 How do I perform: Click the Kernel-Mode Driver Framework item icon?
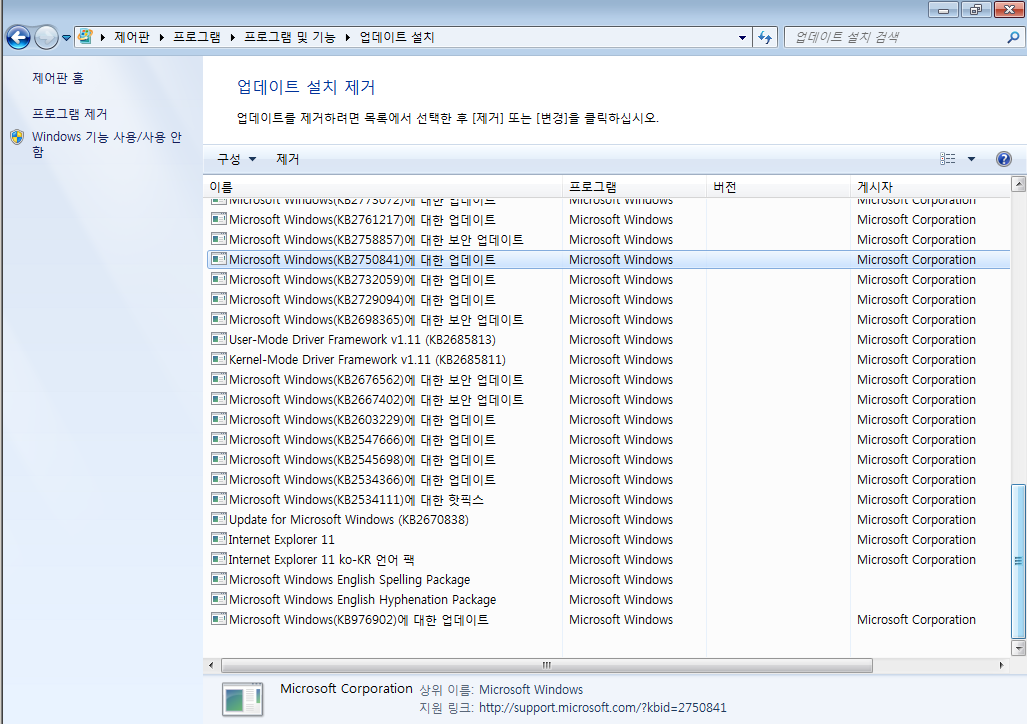pyautogui.click(x=219, y=359)
